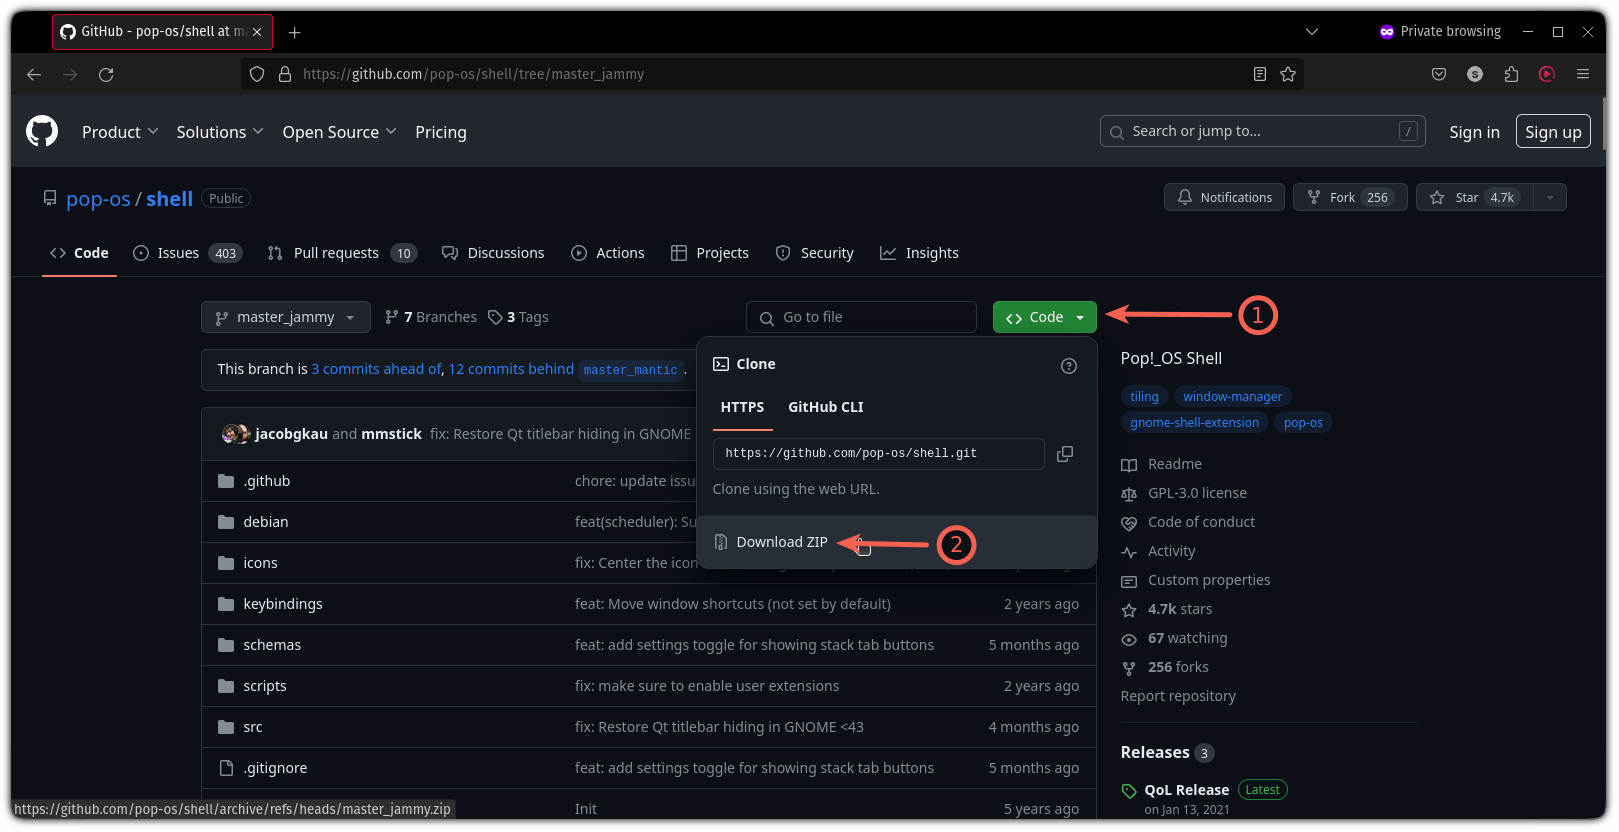Open the Pricing page
Screen dimensions: 1619x832
pos(441,132)
